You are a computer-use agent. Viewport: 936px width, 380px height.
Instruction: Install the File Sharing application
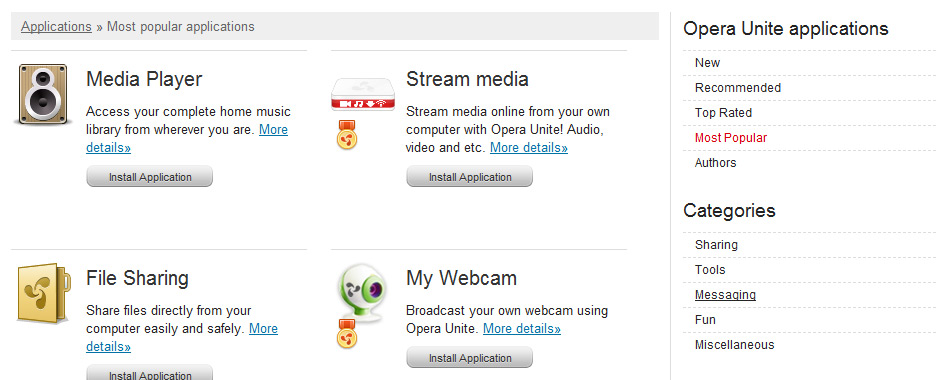(x=150, y=373)
